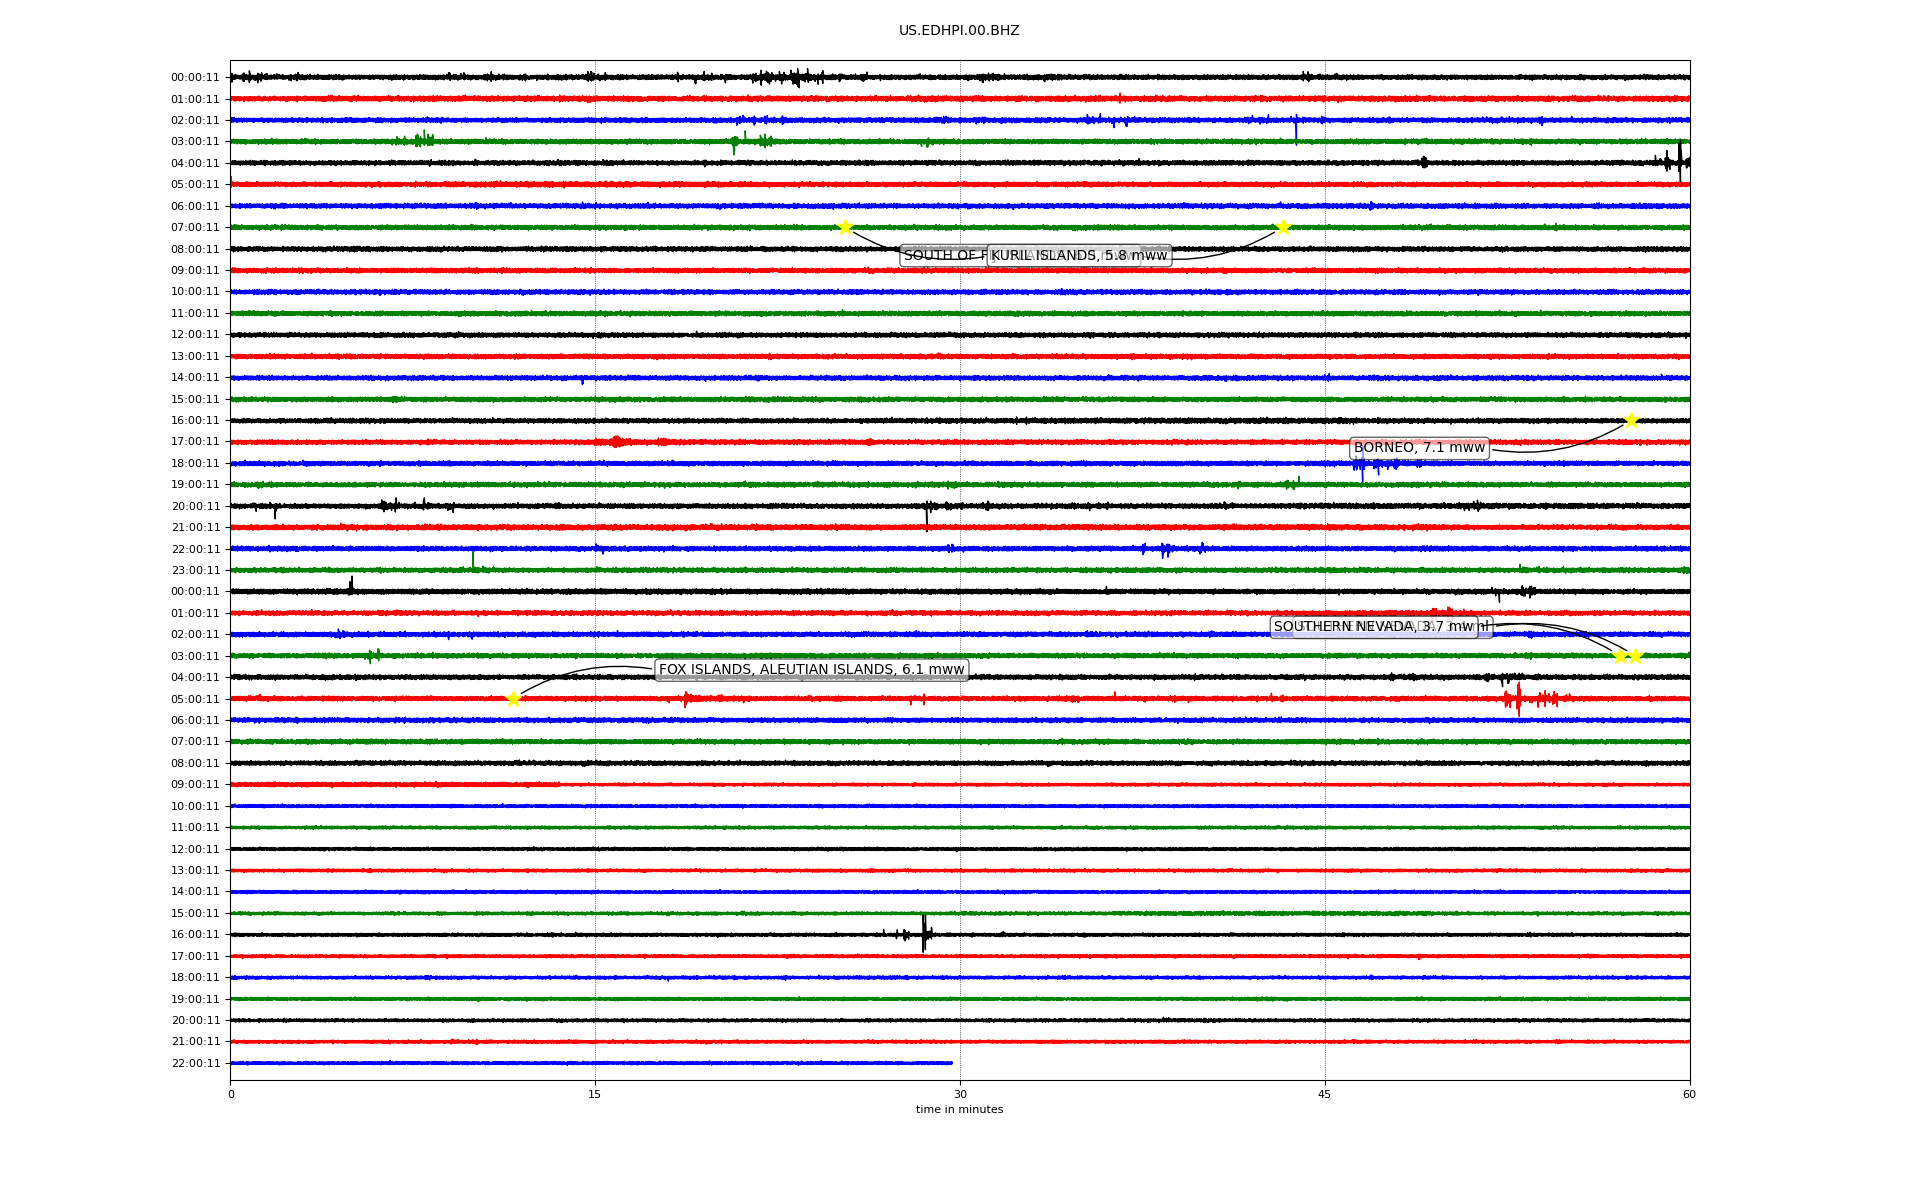Click the 22:00:11 label of the last trace

(x=196, y=1063)
